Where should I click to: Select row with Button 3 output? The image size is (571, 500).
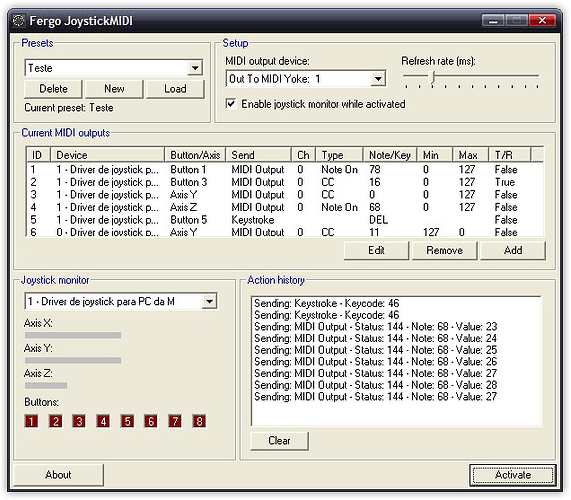pyautogui.click(x=285, y=182)
